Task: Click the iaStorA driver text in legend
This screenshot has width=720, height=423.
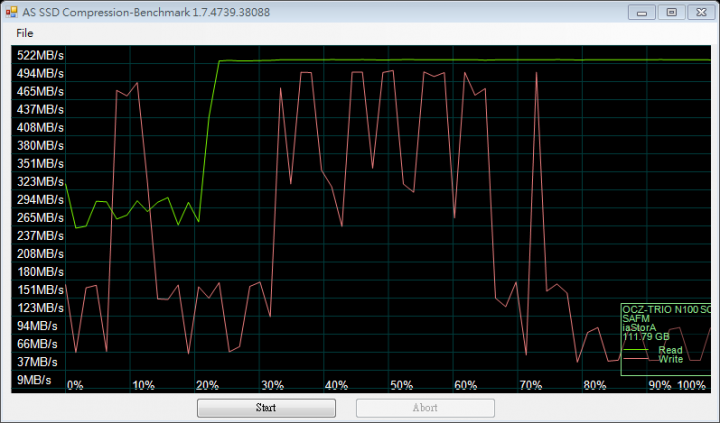Action: (x=639, y=328)
